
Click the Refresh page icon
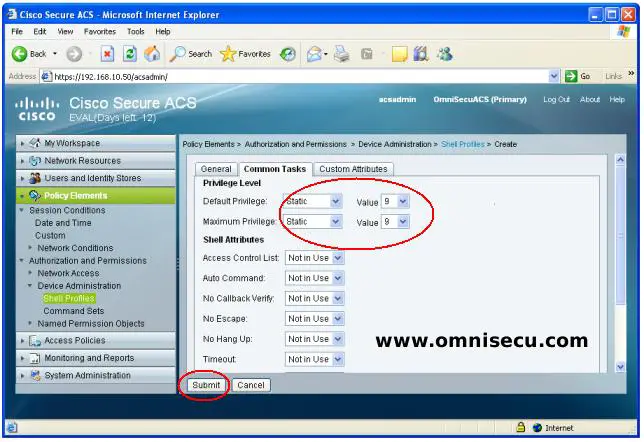(130, 54)
